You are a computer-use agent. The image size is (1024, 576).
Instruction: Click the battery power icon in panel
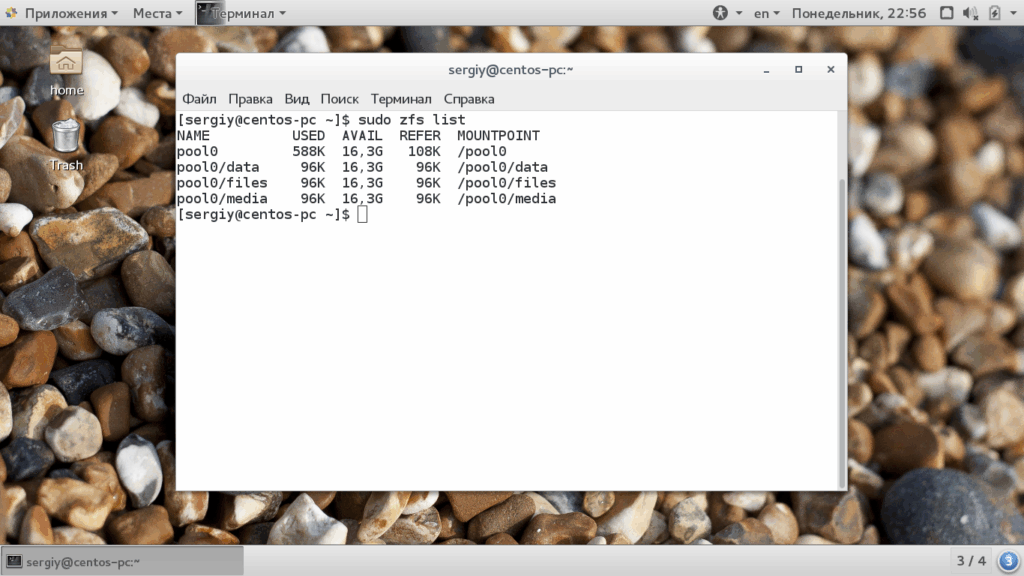(x=995, y=13)
